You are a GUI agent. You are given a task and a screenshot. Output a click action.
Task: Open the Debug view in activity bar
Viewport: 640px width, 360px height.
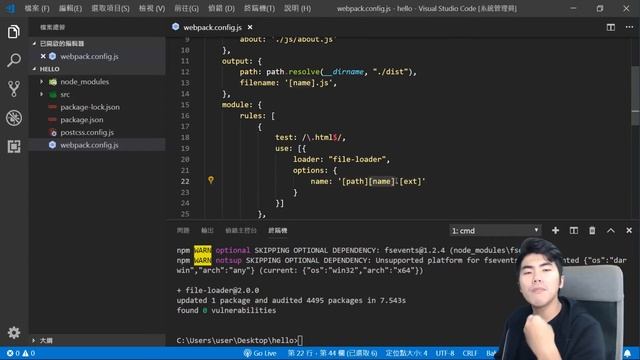[13, 118]
